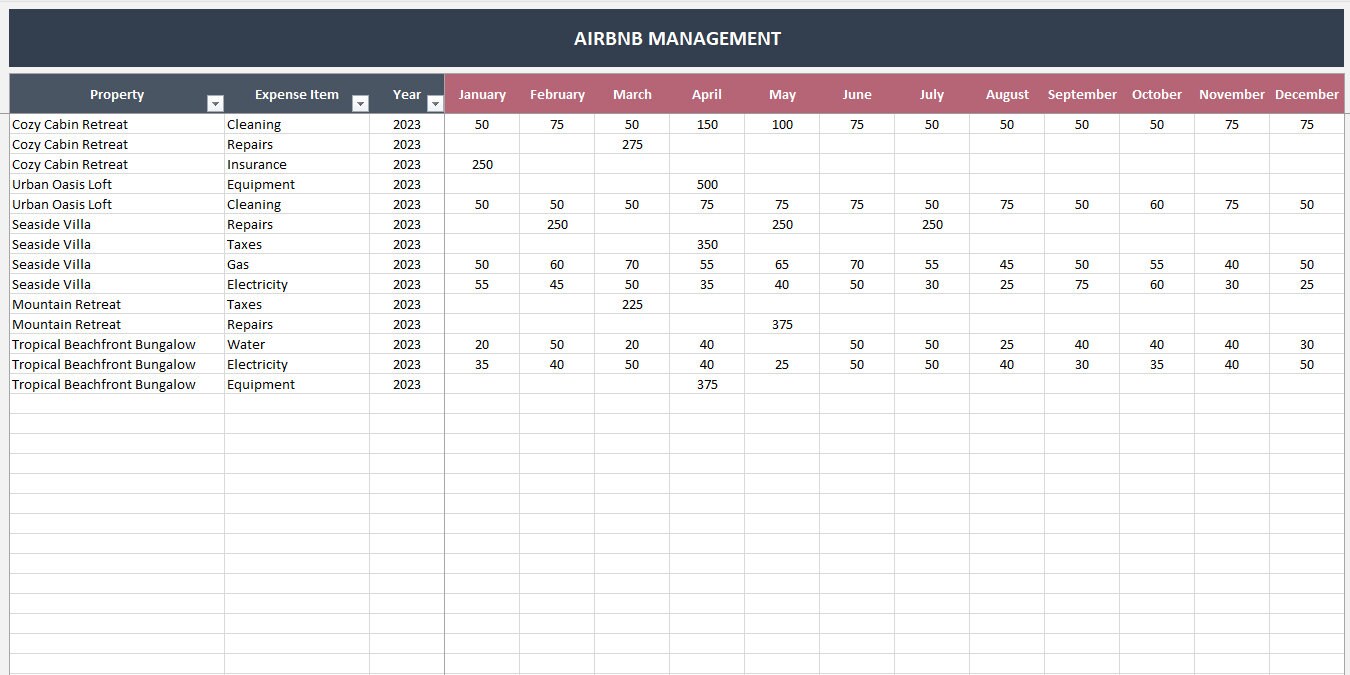Select the Seaside Villa Gas property cell

tap(117, 264)
